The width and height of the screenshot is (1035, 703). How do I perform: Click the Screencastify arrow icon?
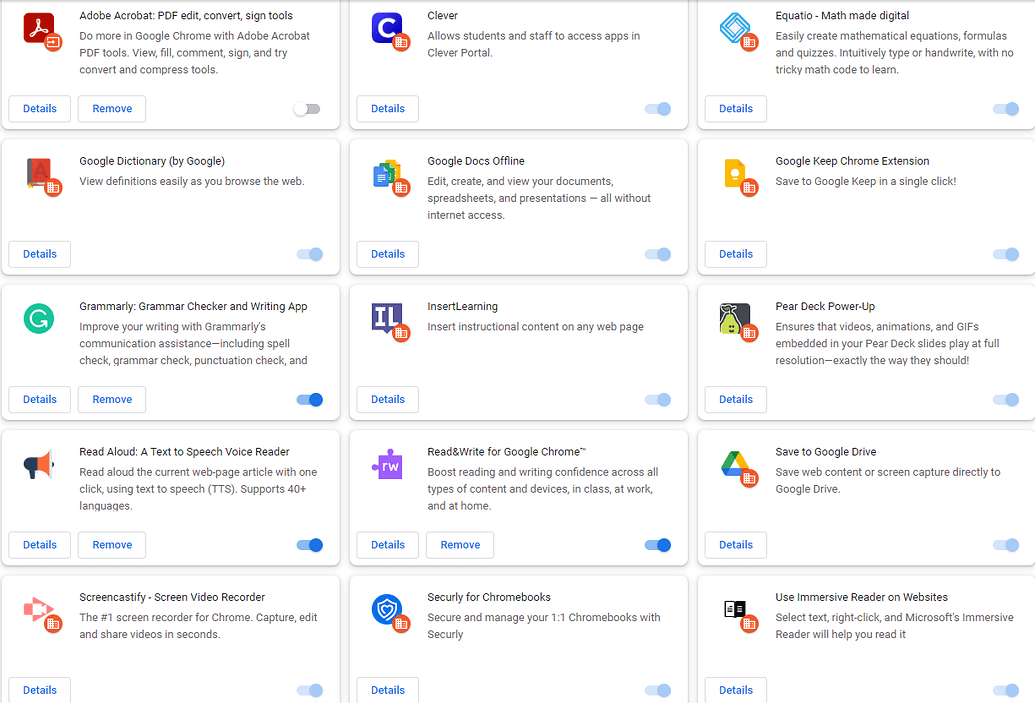40,610
